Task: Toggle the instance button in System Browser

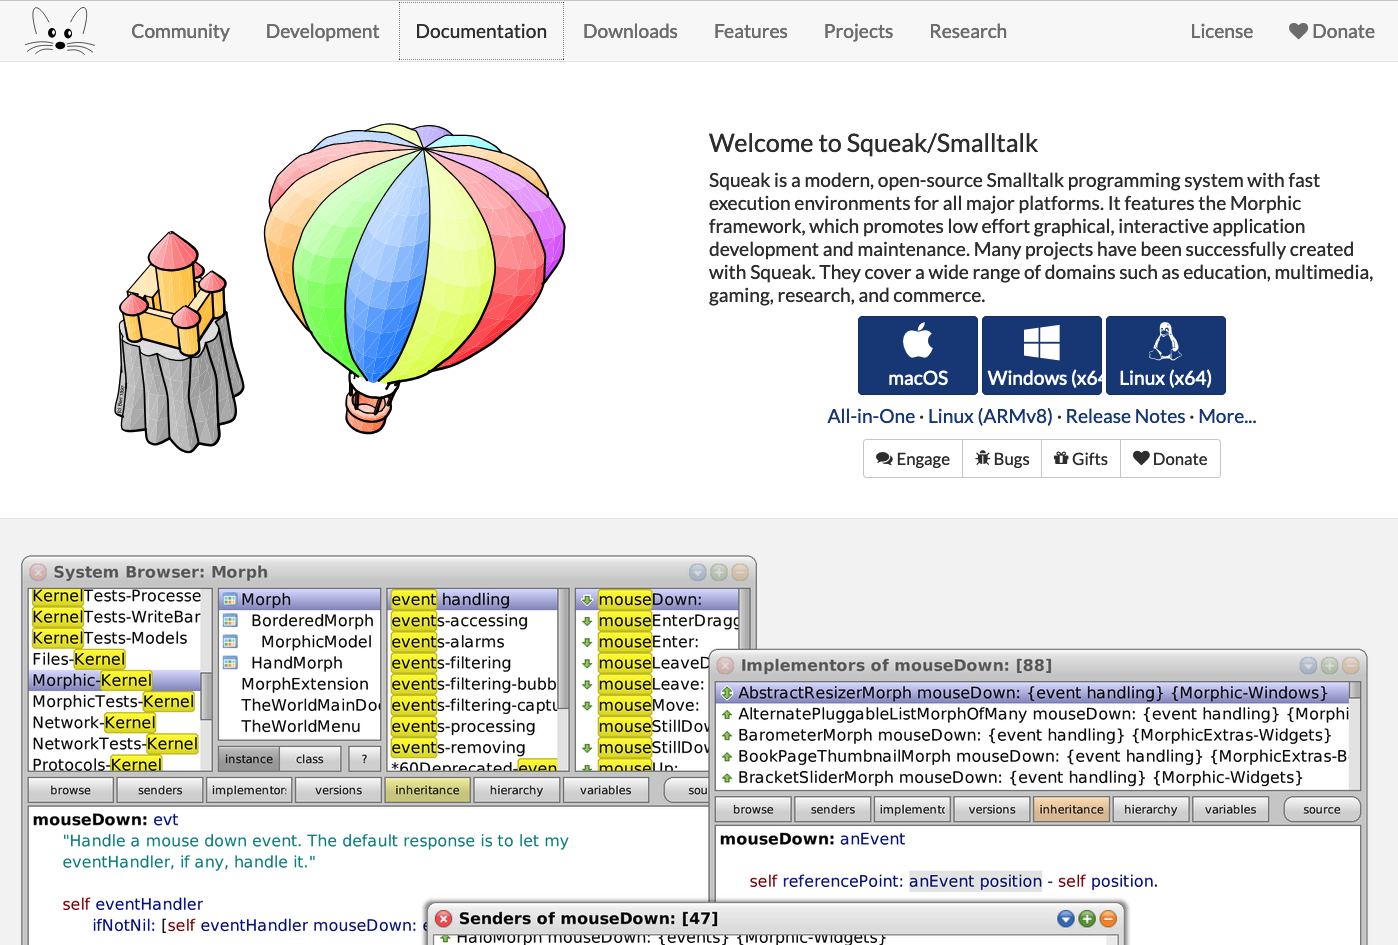Action: (x=249, y=759)
